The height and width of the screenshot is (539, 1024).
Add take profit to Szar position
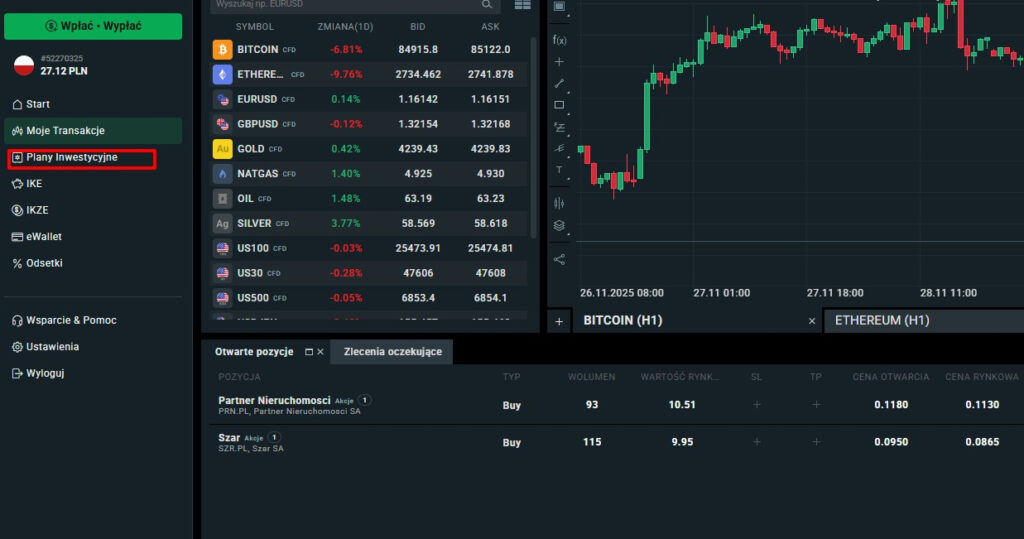816,441
